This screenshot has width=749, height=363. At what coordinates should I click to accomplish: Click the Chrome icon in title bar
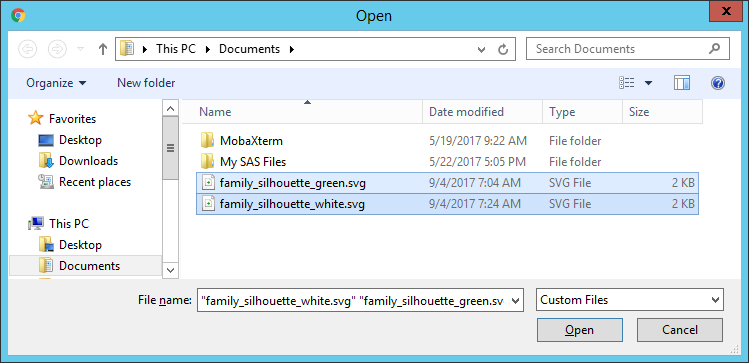tap(18, 15)
